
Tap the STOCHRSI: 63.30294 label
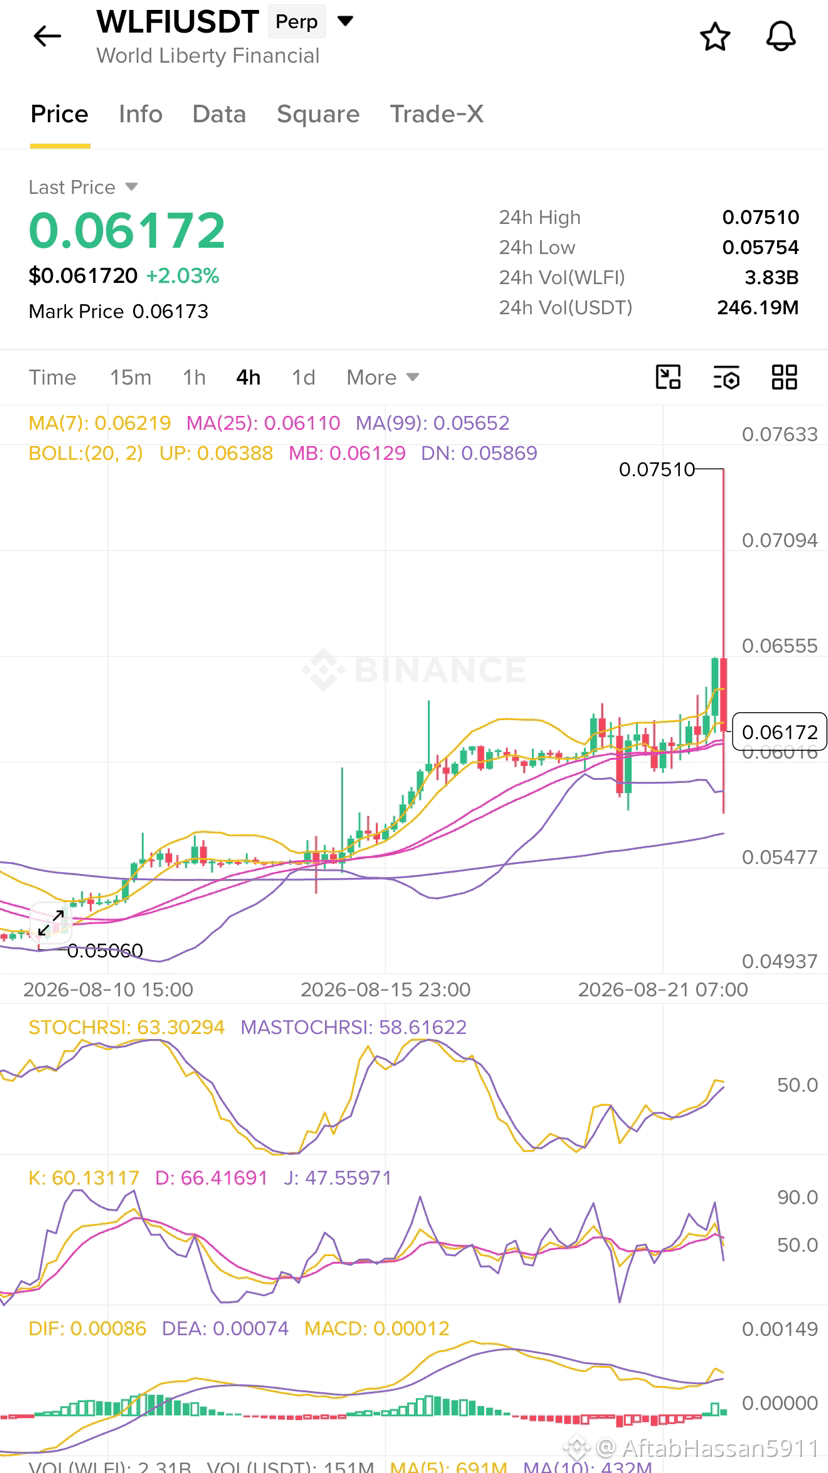click(x=127, y=1027)
